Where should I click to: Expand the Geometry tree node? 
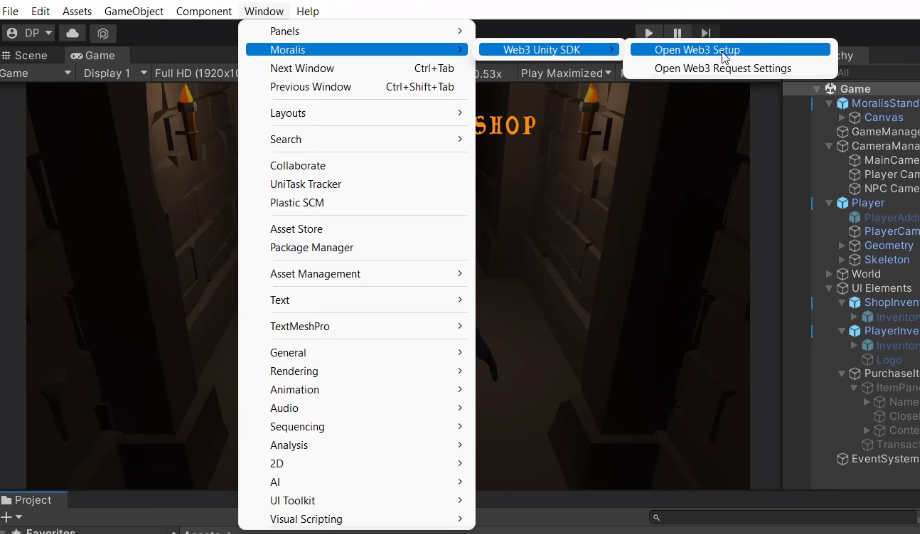842,245
